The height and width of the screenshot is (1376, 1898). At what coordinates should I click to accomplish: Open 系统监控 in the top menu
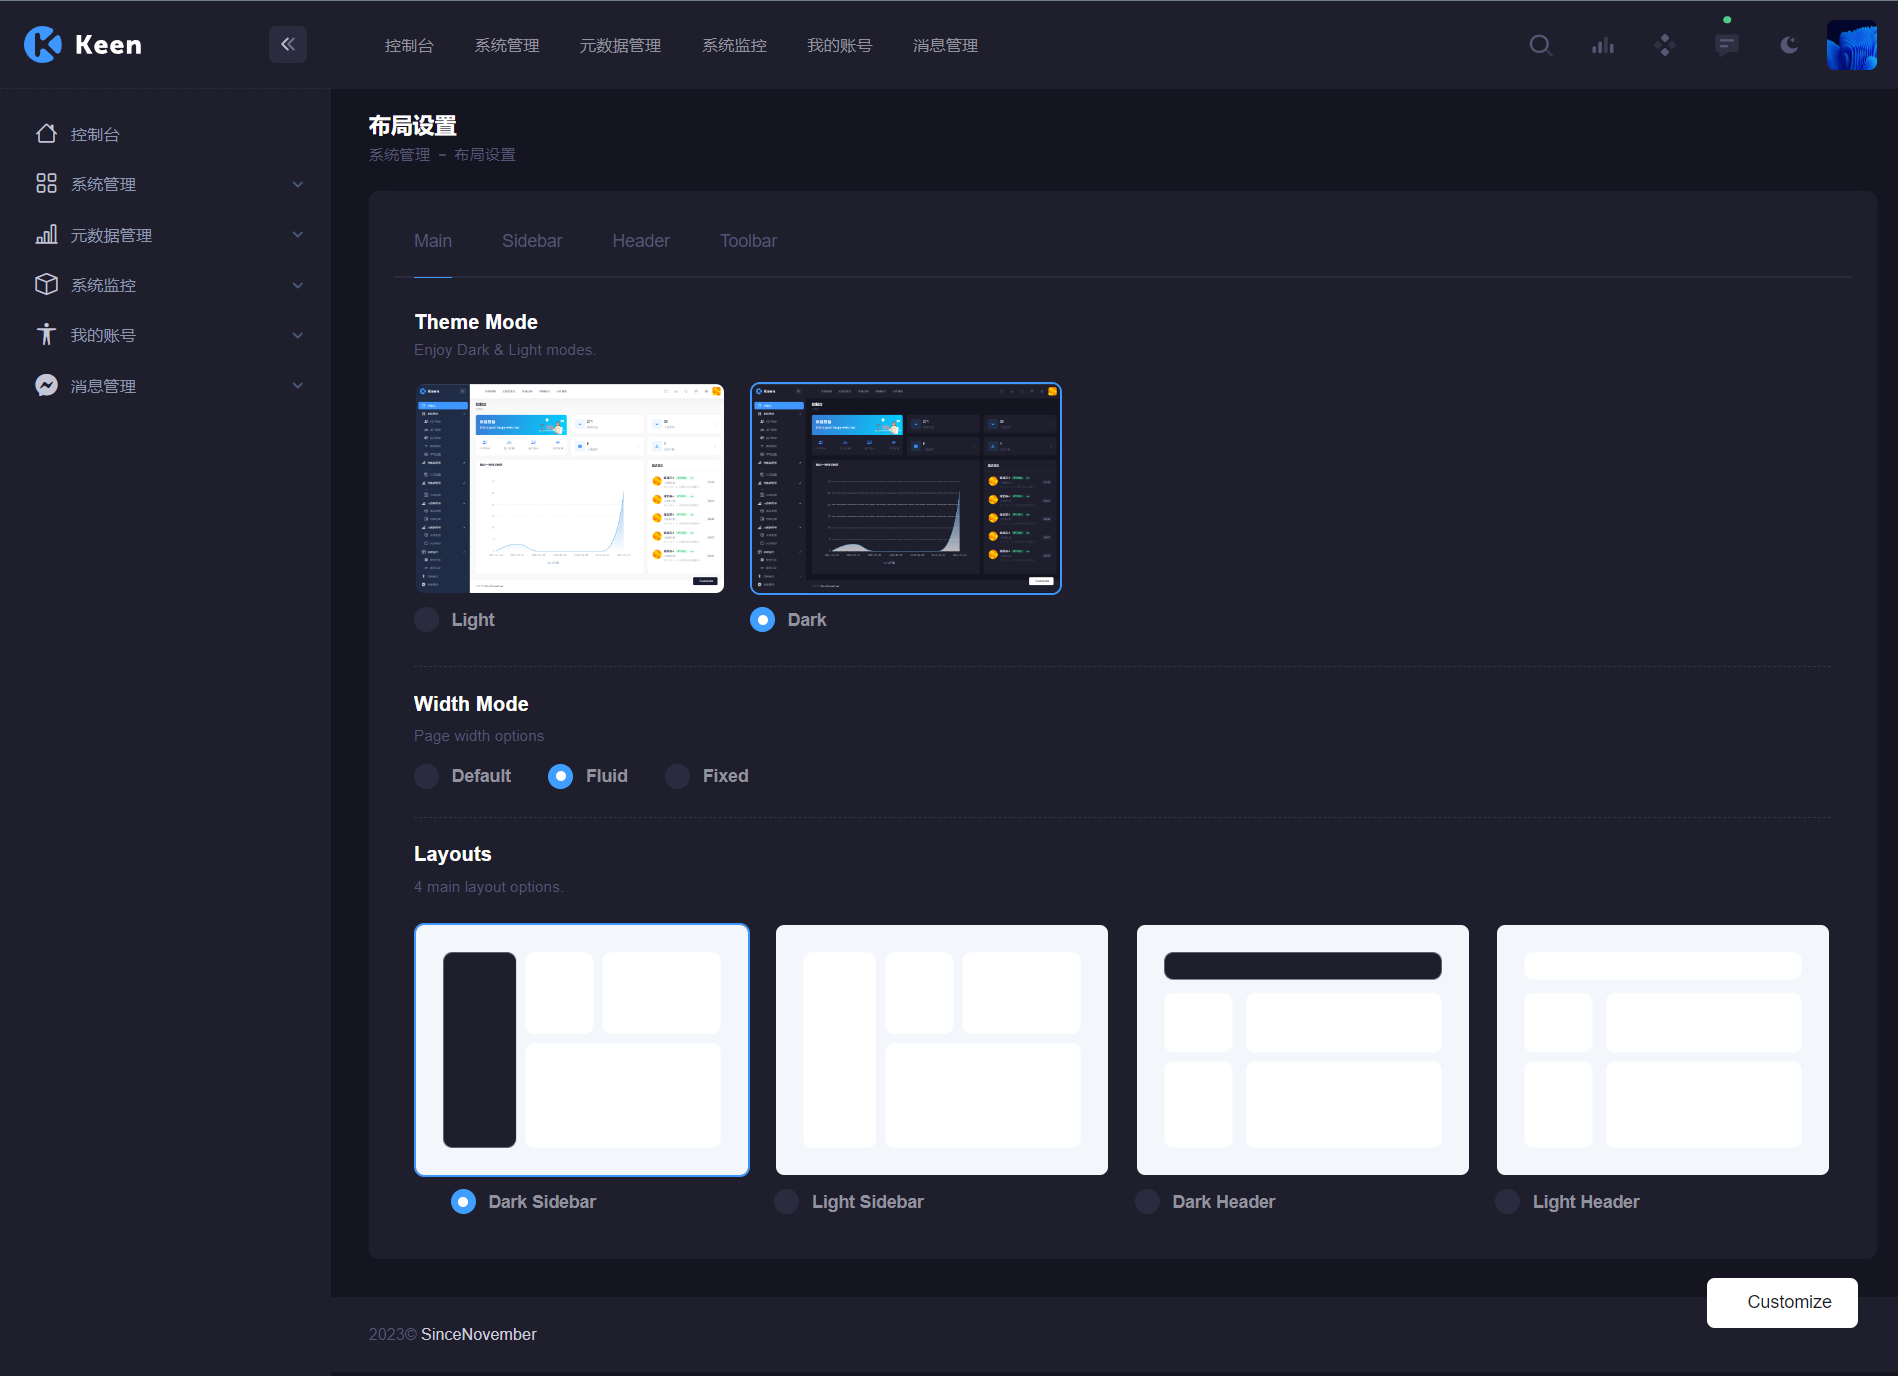[x=734, y=45]
